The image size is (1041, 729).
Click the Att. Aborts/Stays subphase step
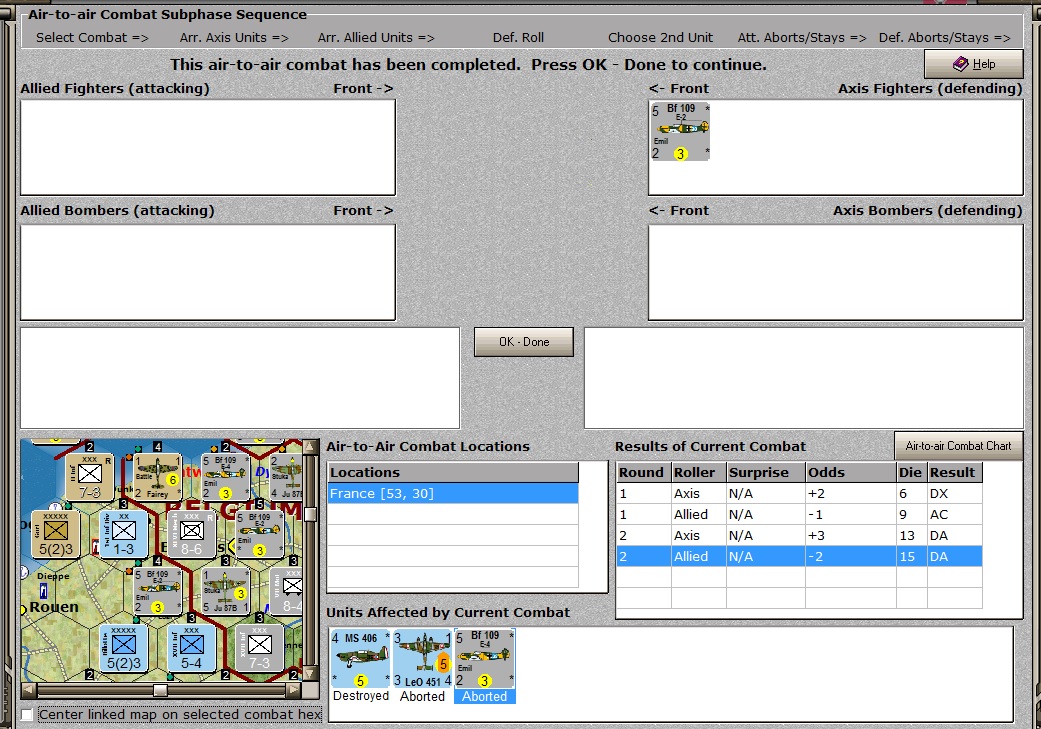pyautogui.click(x=802, y=38)
